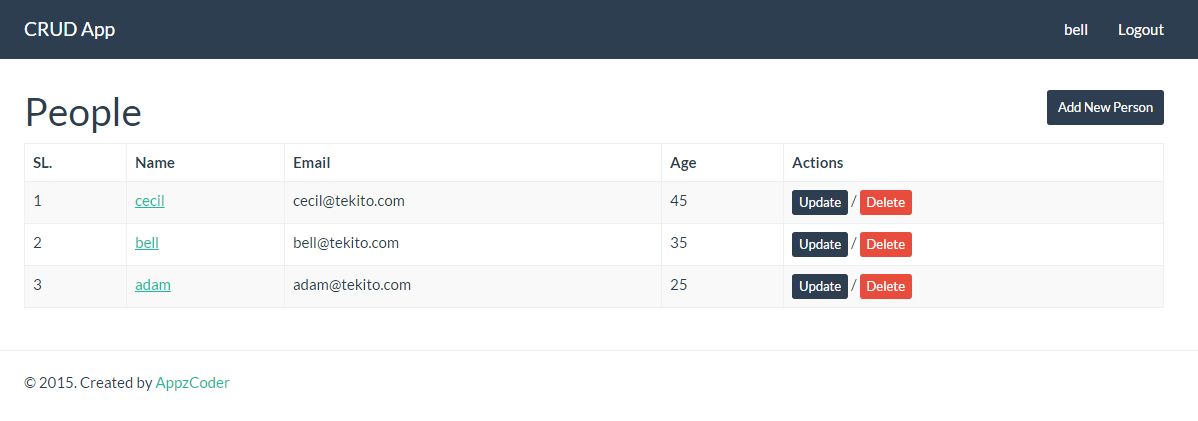Screen dimensions: 1198x421
Task: Delete the cecil record
Action: [886, 202]
